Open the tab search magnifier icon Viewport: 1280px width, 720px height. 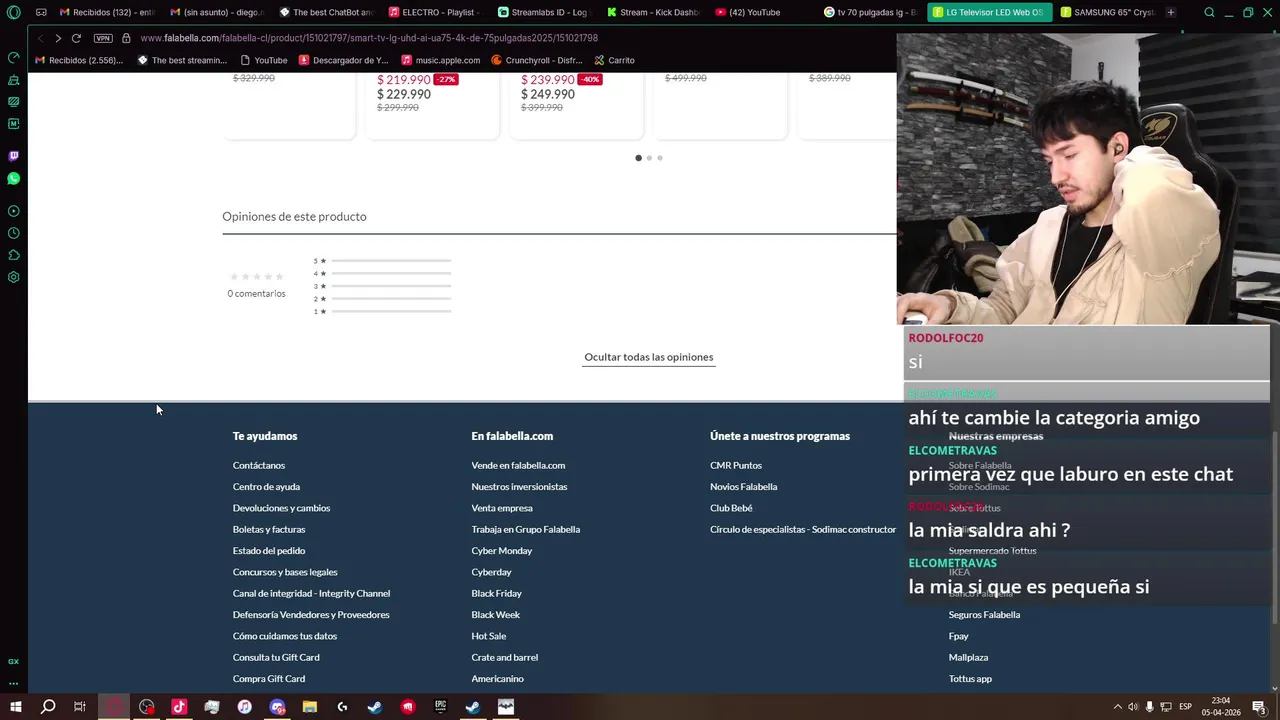point(1209,12)
